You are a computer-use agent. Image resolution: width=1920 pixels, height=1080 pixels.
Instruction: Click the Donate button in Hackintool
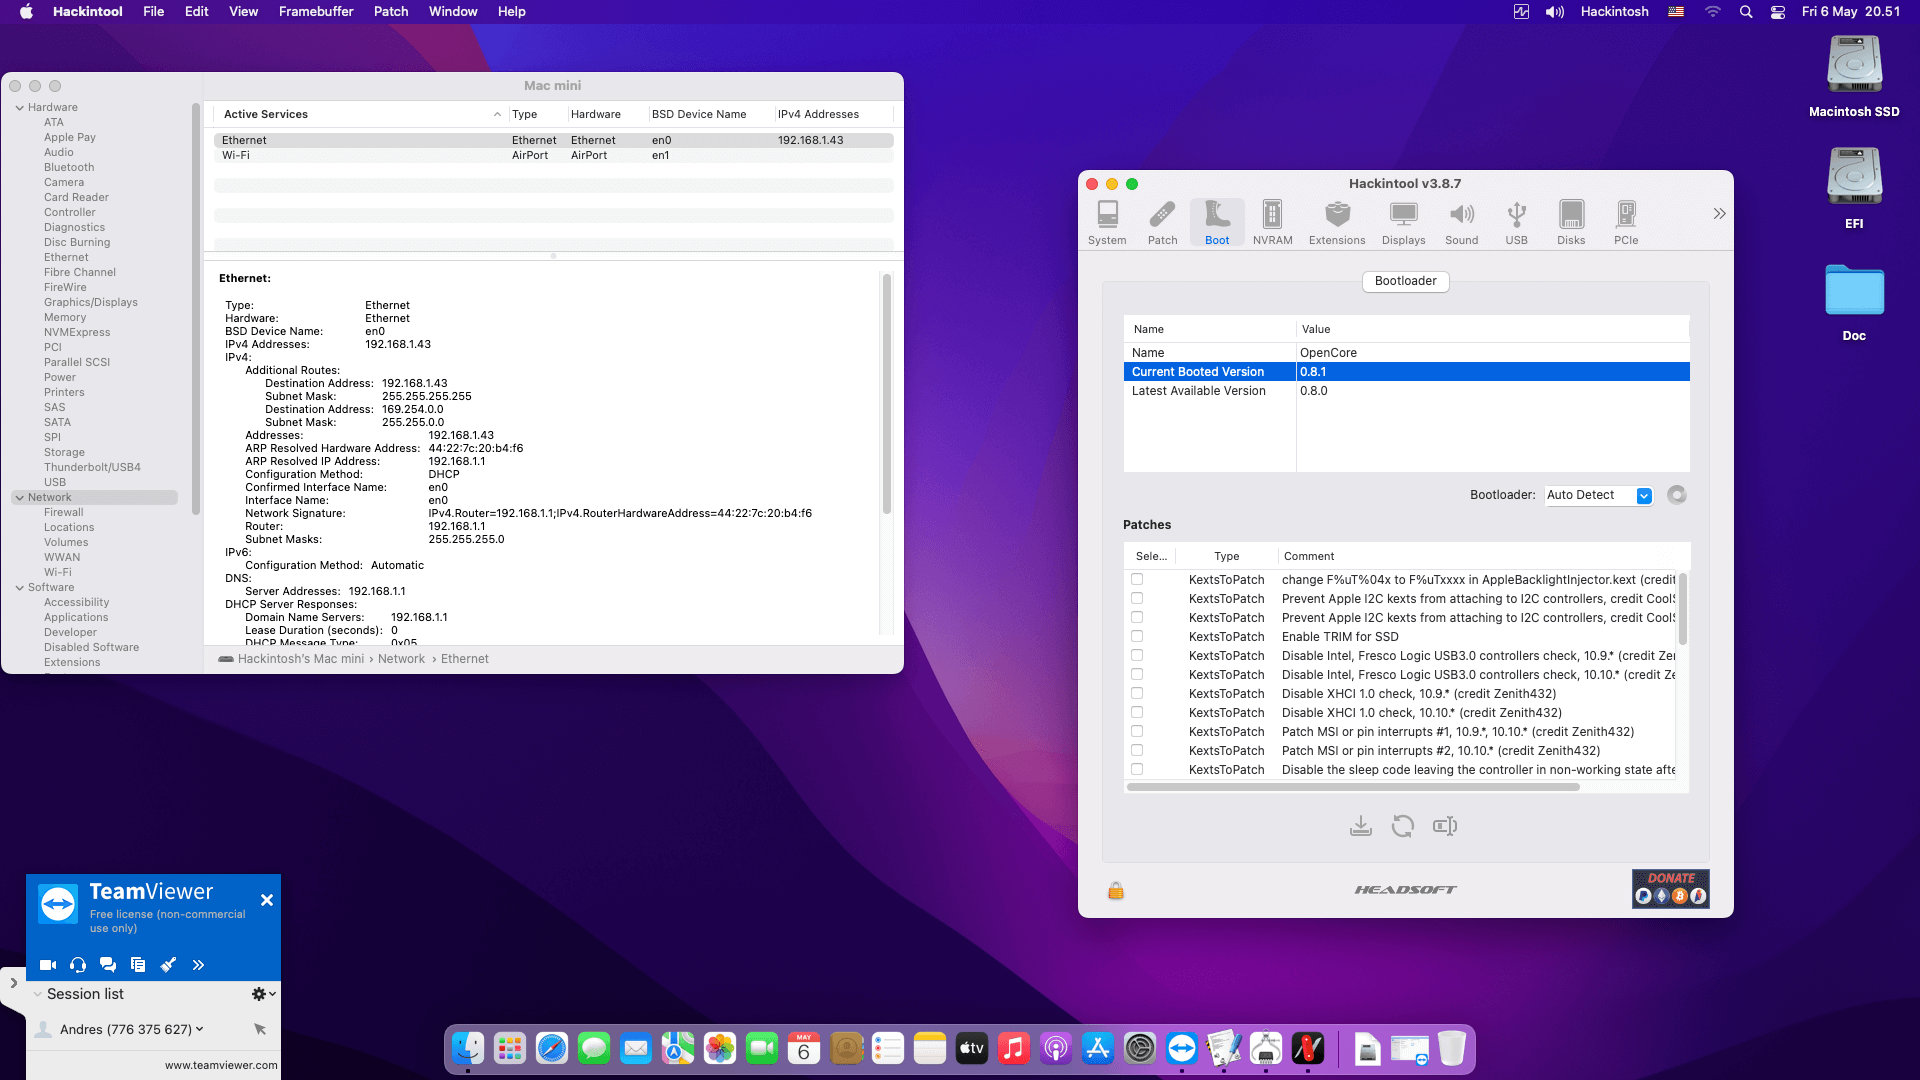[1669, 888]
